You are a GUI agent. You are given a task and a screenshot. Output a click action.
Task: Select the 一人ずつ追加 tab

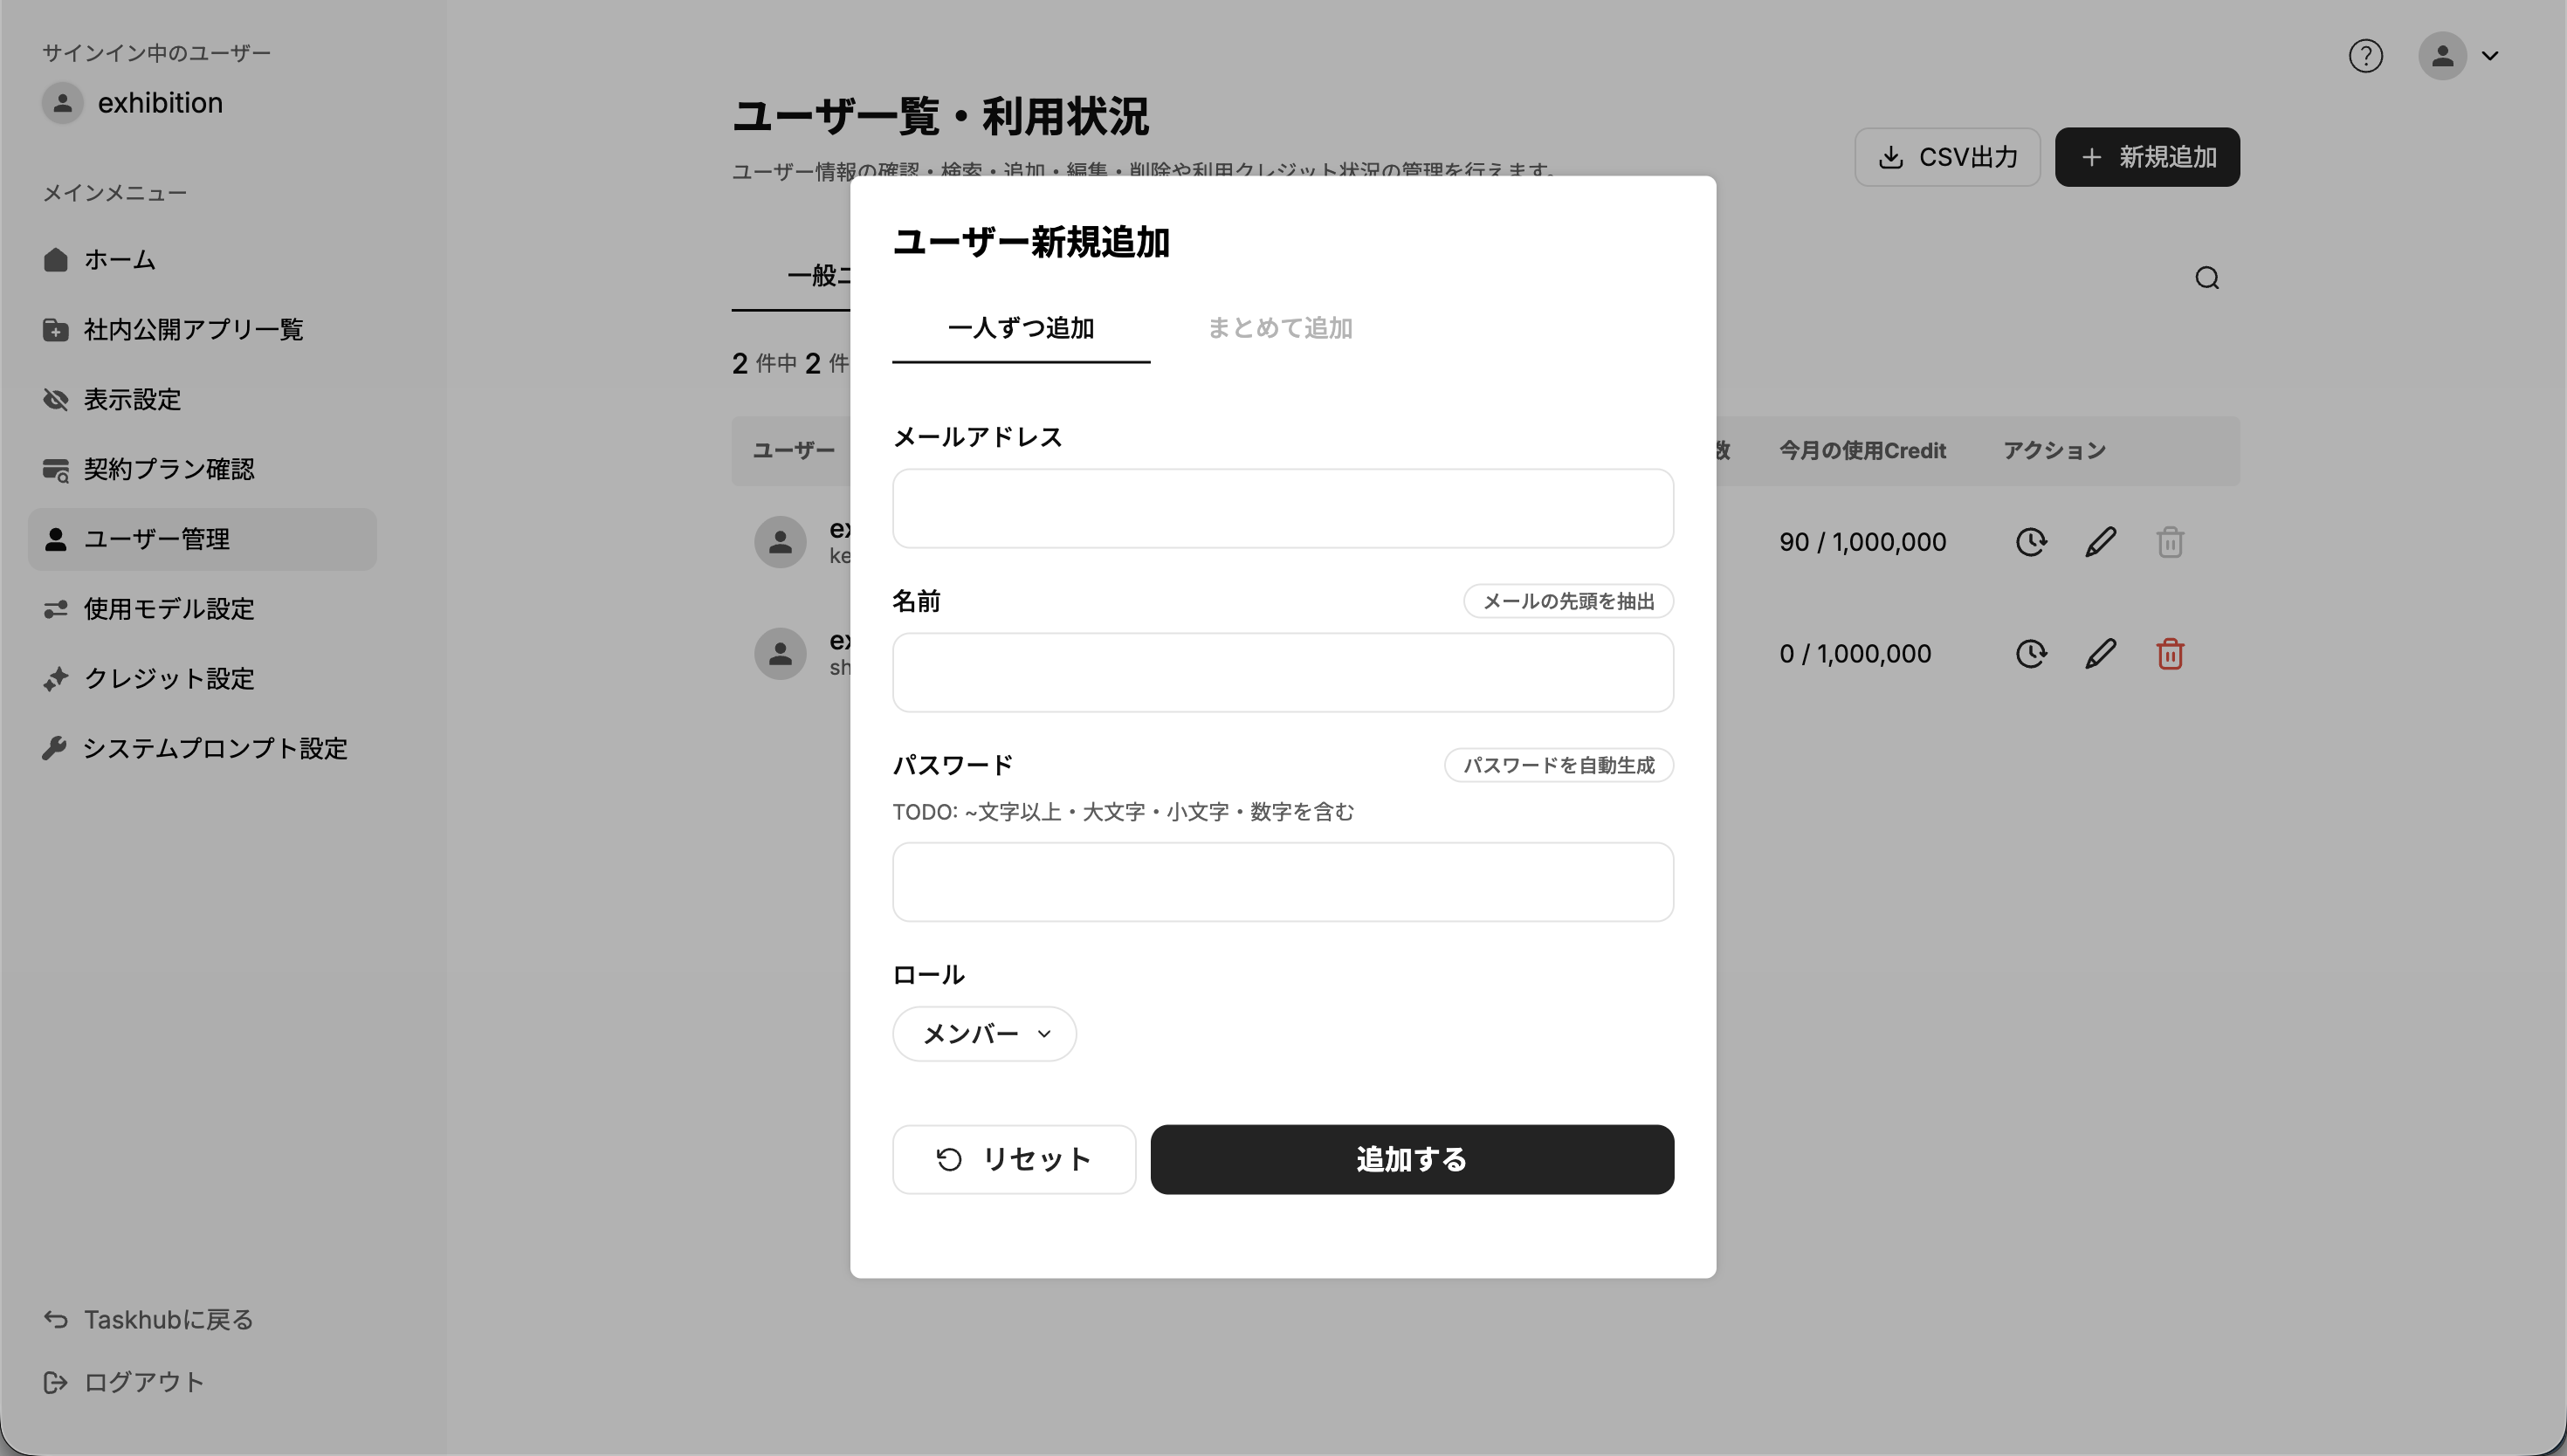1020,328
